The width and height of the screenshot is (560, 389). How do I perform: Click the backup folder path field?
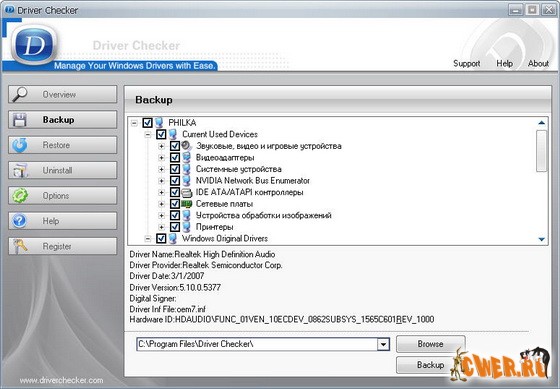coord(257,344)
